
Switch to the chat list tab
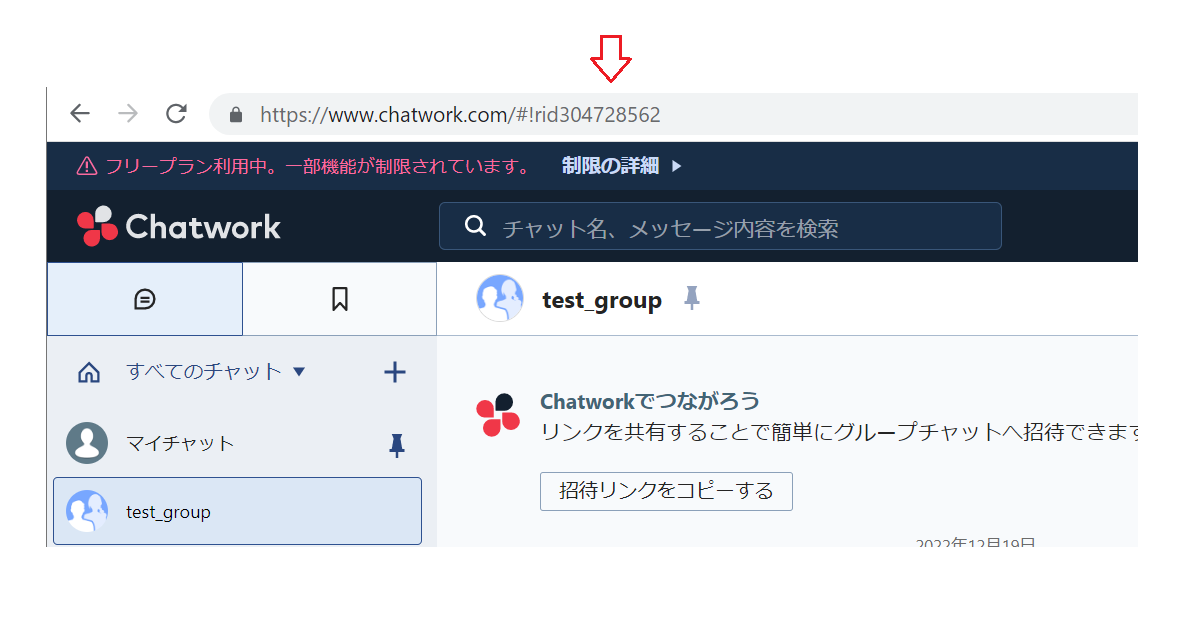pyautogui.click(x=145, y=299)
